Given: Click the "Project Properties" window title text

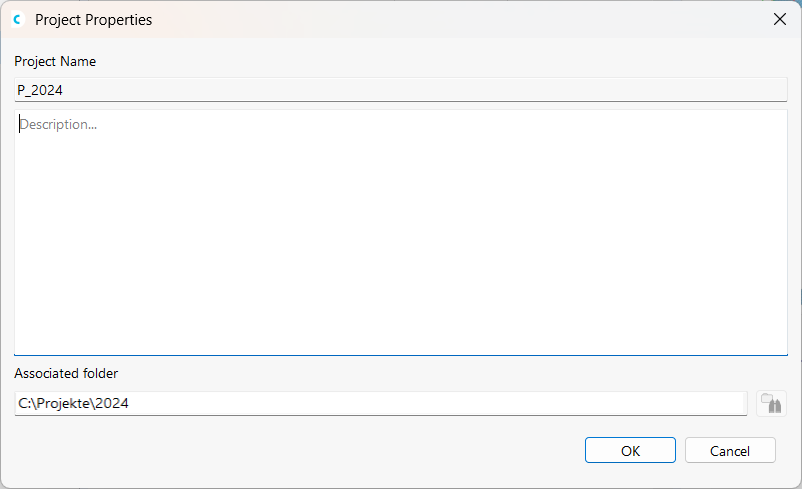Looking at the screenshot, I should coord(93,19).
